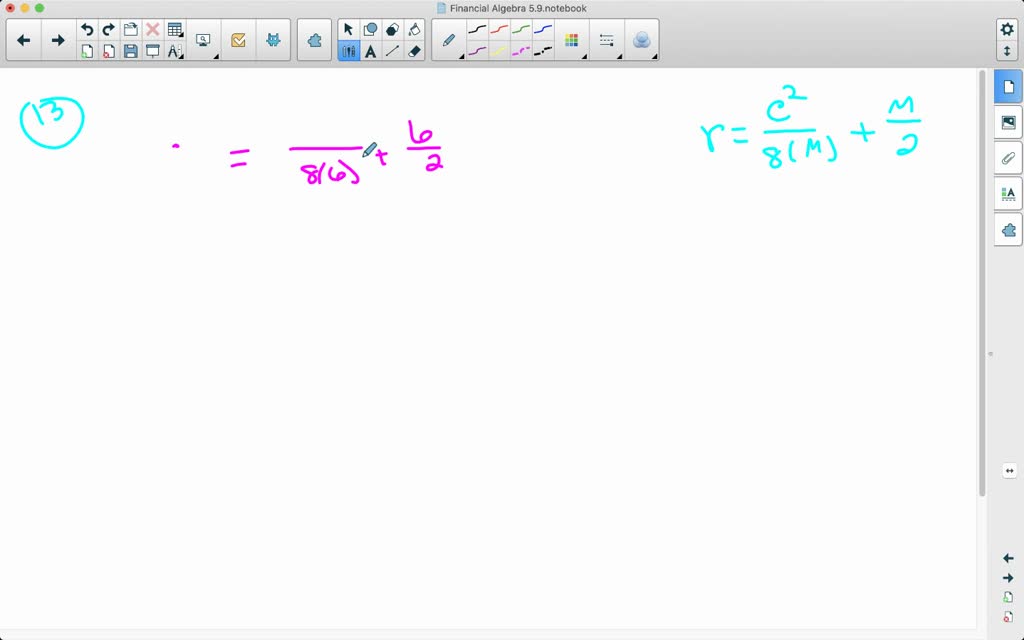Open the Magic Pen tool

(641, 40)
